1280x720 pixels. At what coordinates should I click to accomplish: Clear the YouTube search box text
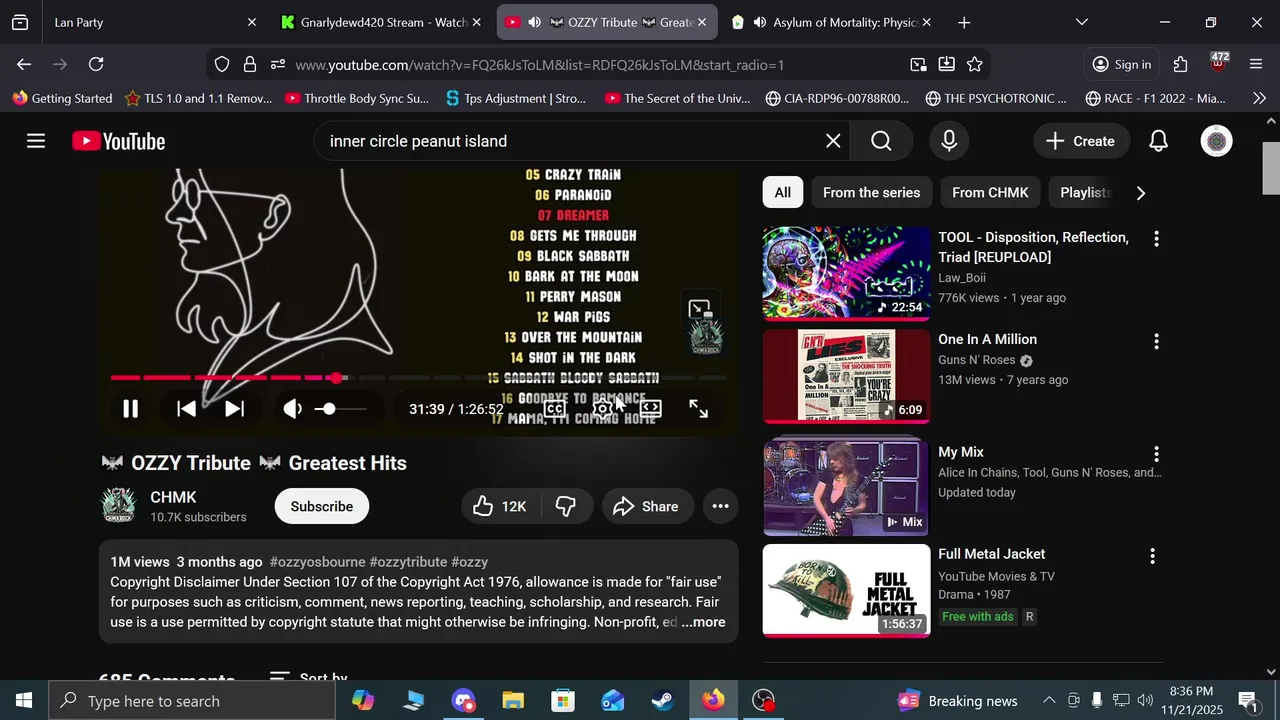point(833,141)
